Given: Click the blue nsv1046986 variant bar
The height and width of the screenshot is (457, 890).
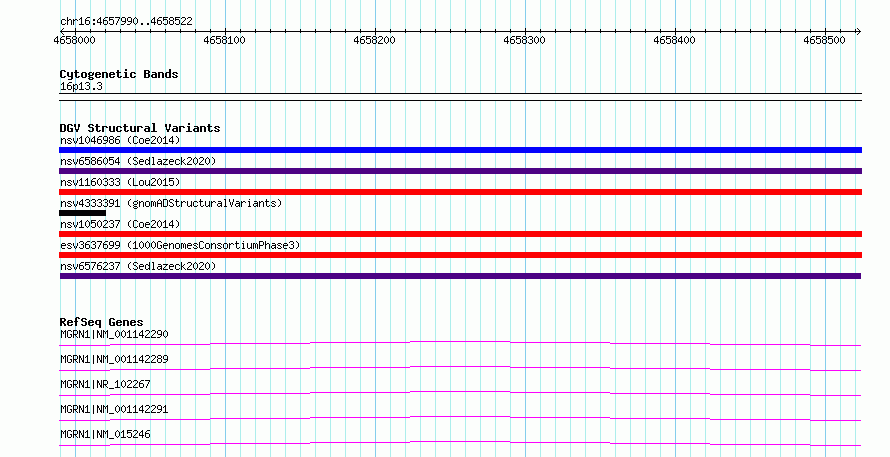Looking at the screenshot, I should tap(460, 150).
